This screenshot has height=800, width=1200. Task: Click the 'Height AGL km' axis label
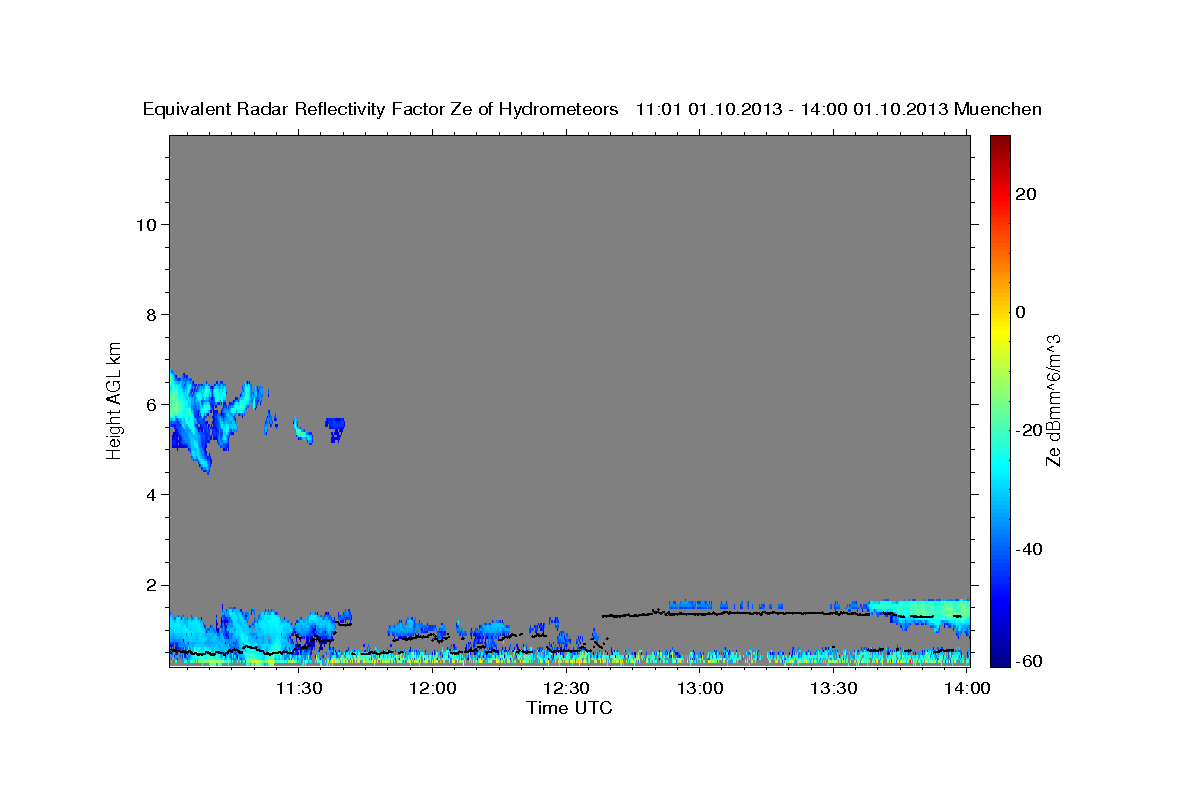click(x=115, y=399)
